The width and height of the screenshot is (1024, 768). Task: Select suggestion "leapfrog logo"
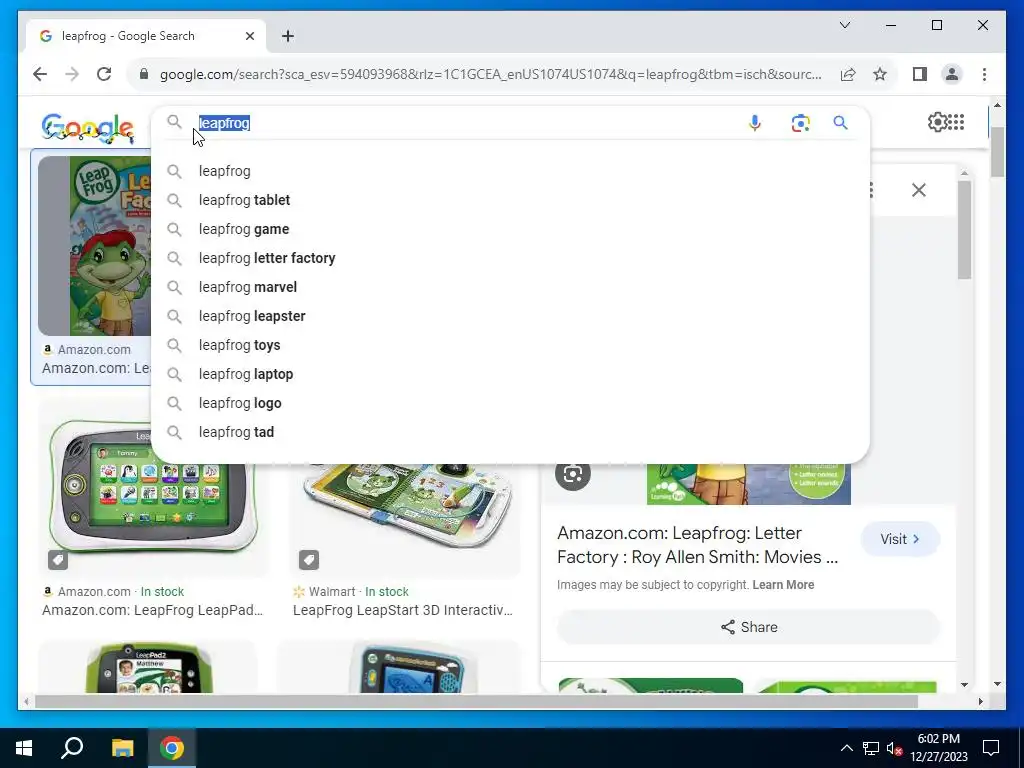click(x=510, y=403)
